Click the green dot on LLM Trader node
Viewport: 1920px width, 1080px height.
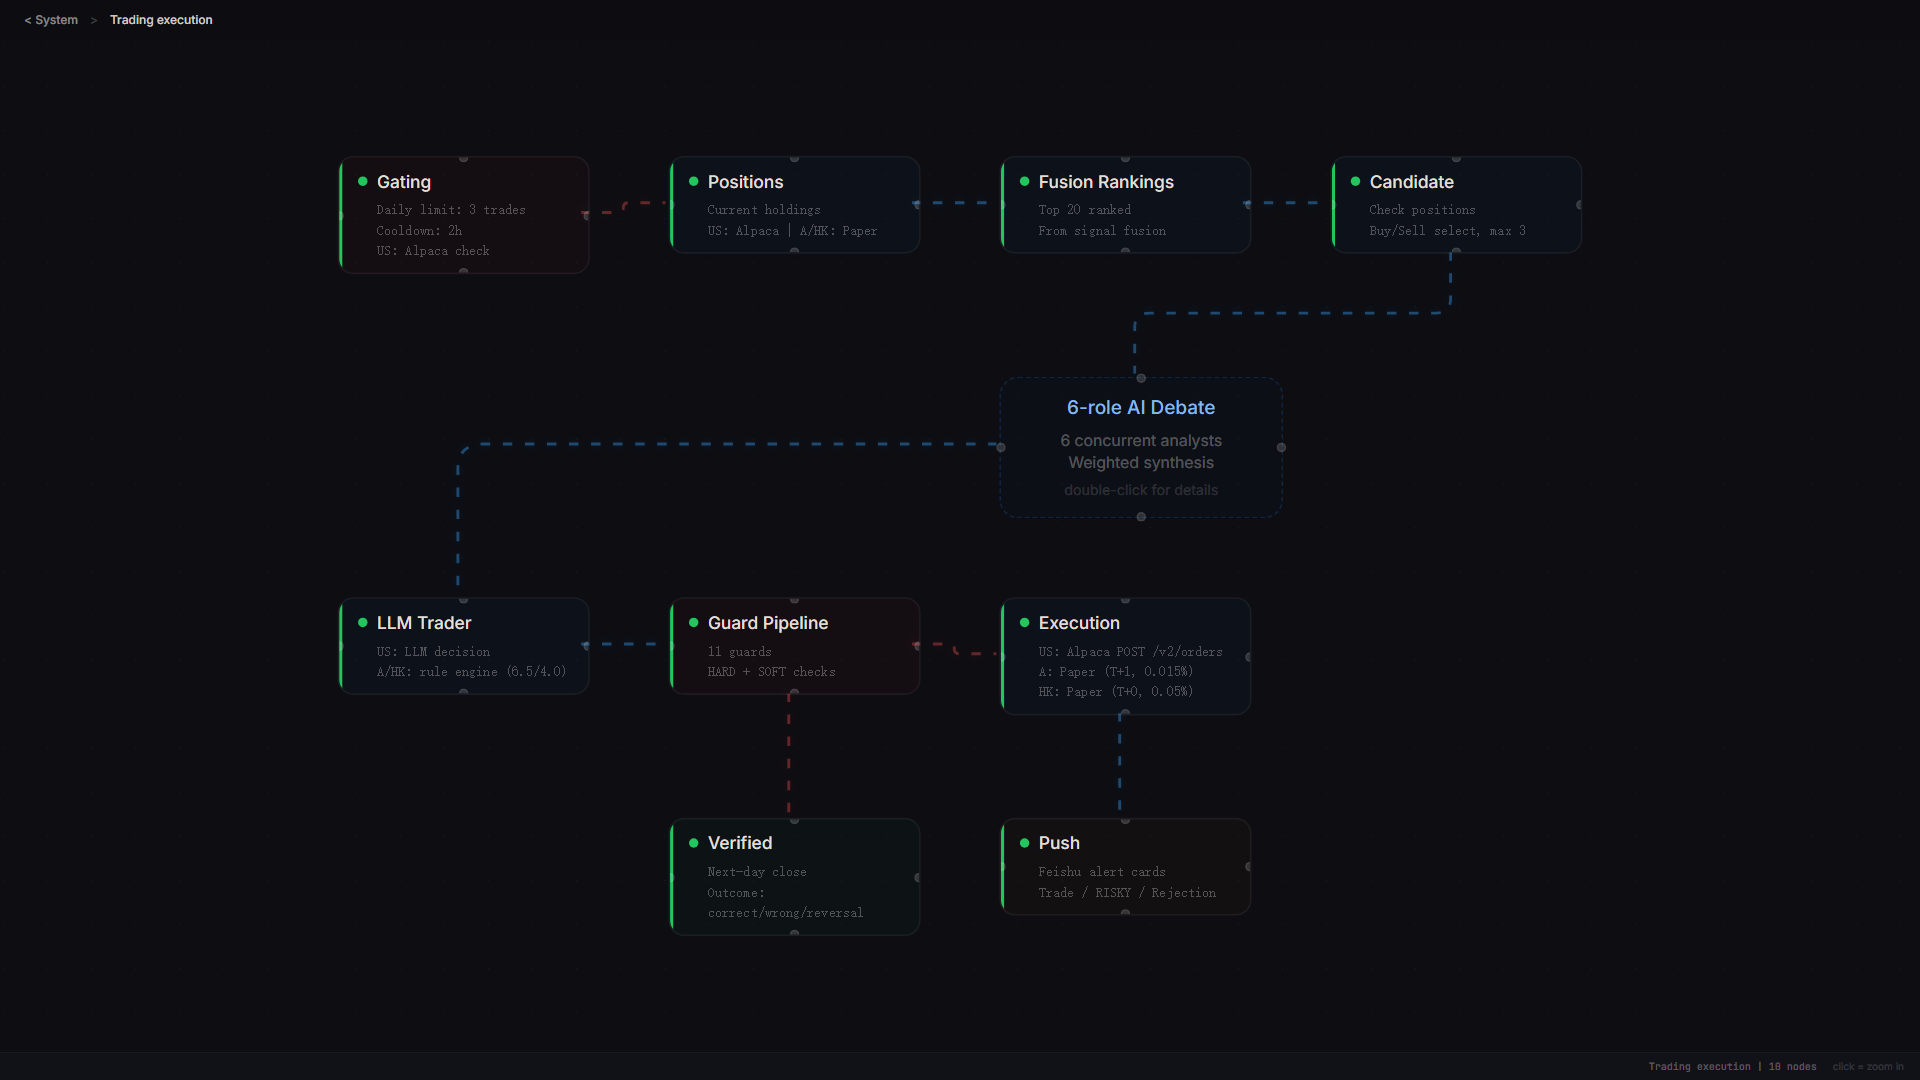point(363,622)
